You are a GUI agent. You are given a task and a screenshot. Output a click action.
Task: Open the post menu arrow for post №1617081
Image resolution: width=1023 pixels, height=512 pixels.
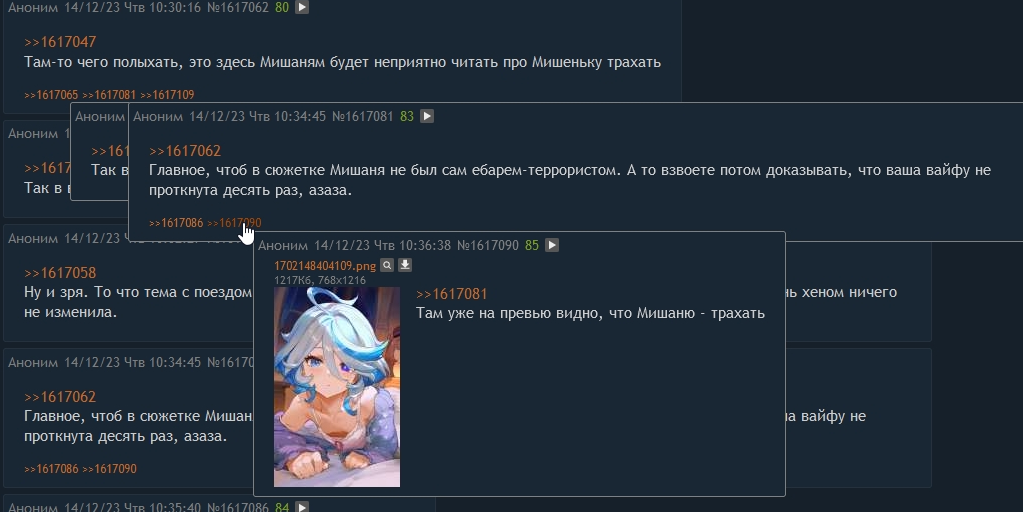pos(427,116)
